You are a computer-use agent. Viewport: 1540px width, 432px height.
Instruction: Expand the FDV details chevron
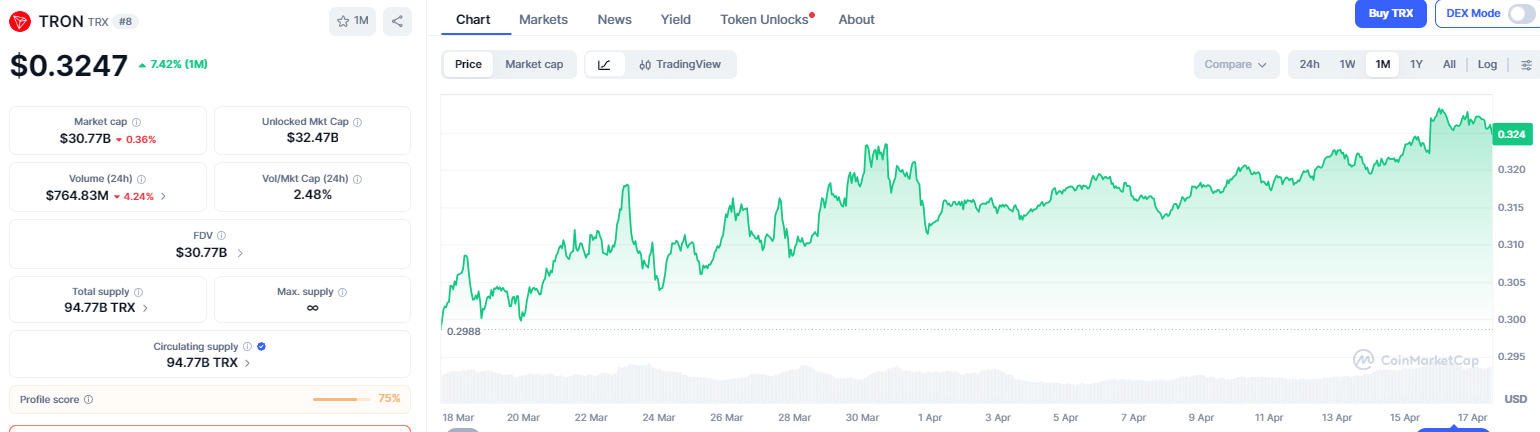(x=240, y=253)
